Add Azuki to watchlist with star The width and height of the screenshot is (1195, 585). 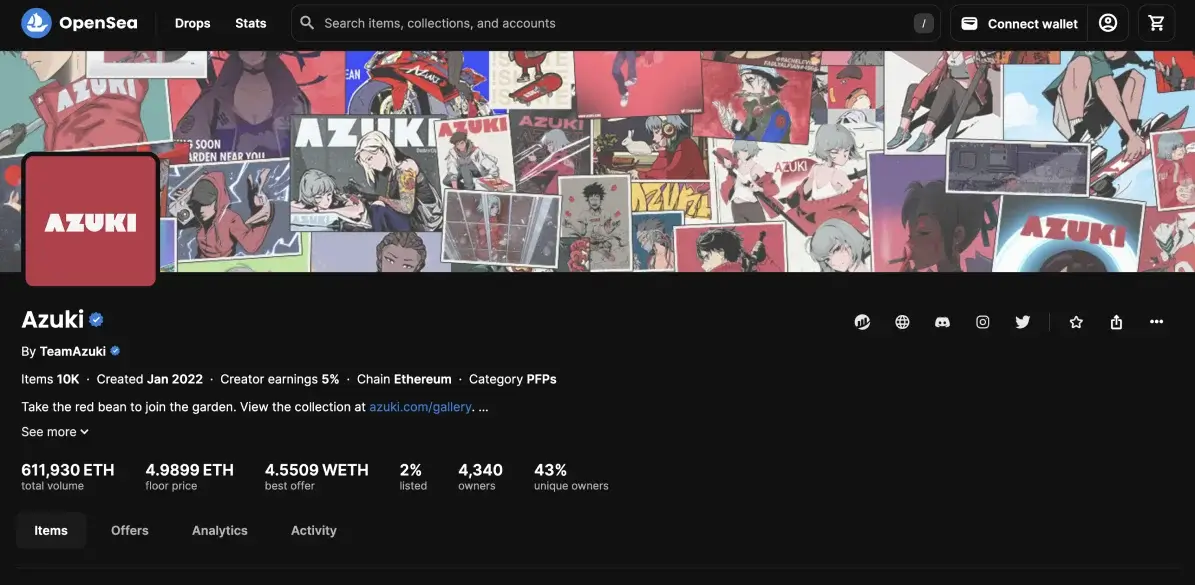1076,322
